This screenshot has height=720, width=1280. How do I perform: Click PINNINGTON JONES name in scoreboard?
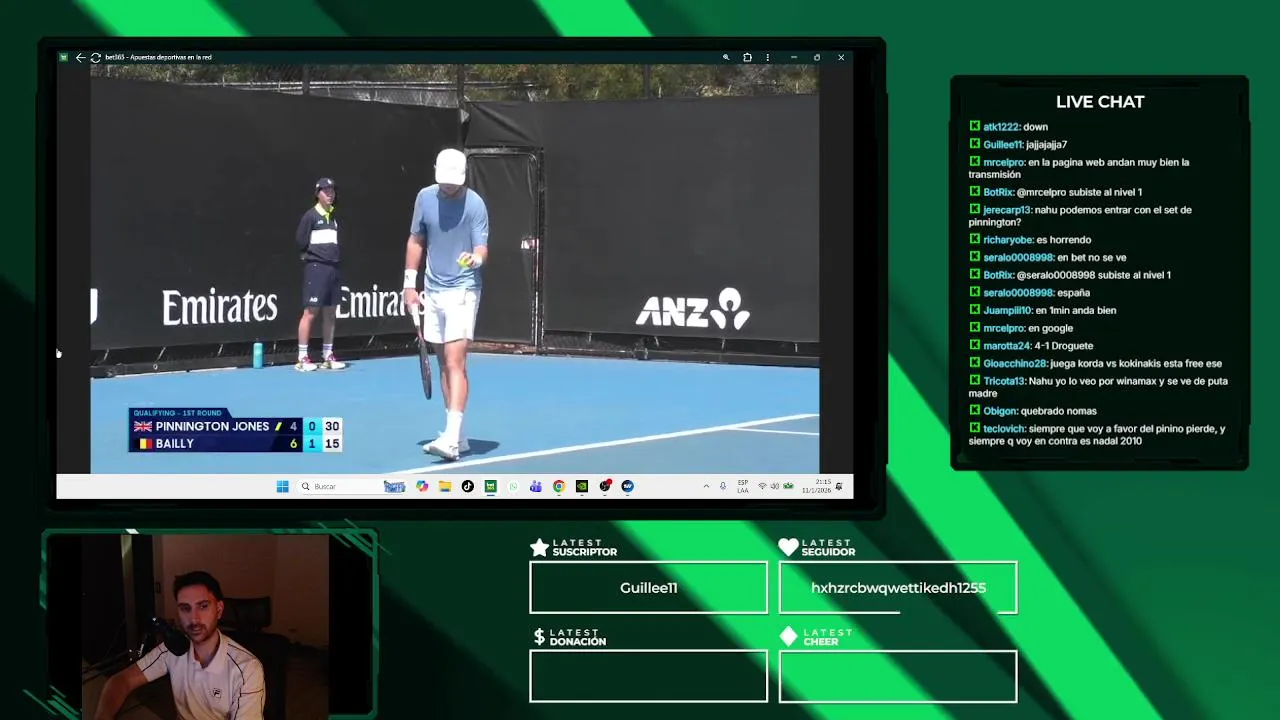[212, 426]
